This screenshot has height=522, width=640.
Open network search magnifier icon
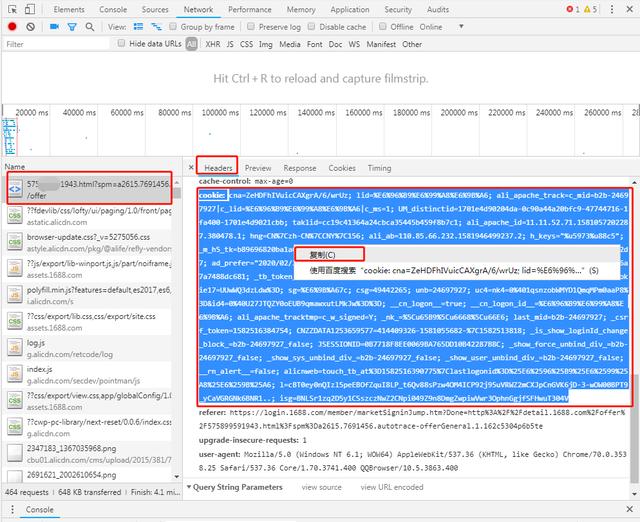click(90, 27)
